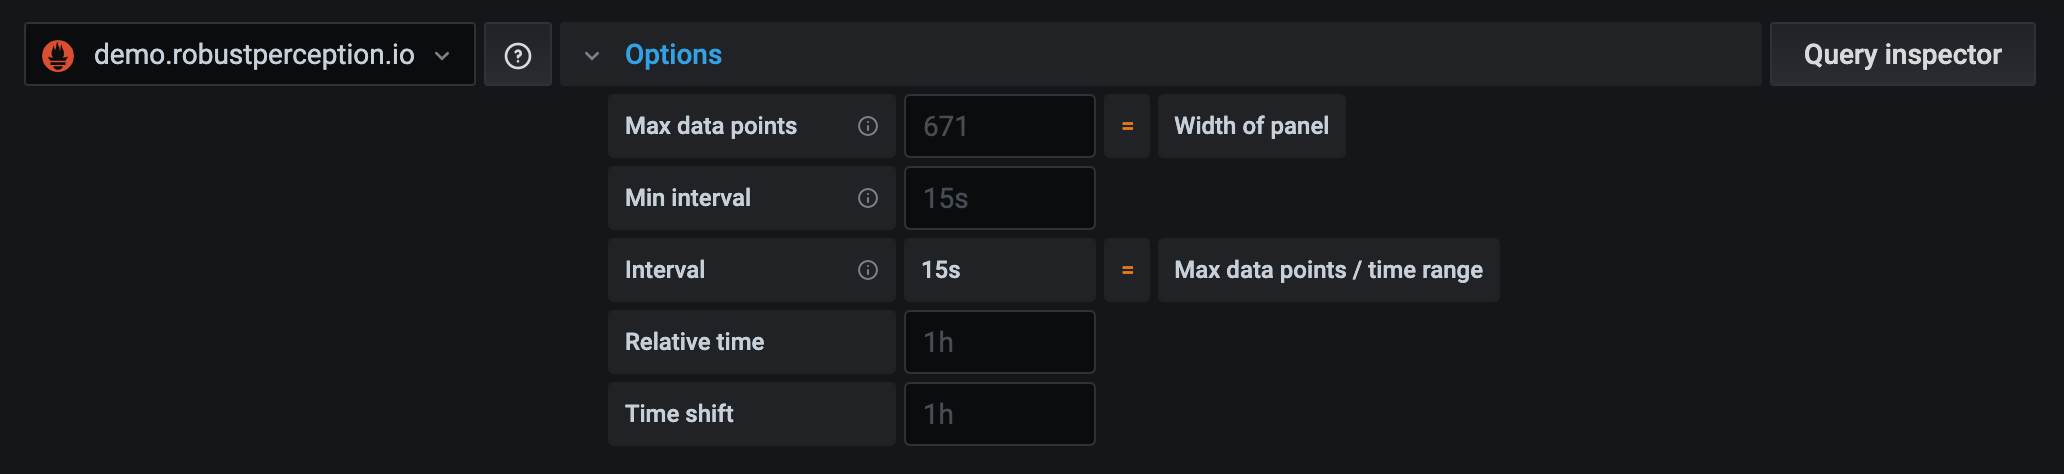Click the equals sign beside Max data points / time range
The width and height of the screenshot is (2064, 474).
1127,270
